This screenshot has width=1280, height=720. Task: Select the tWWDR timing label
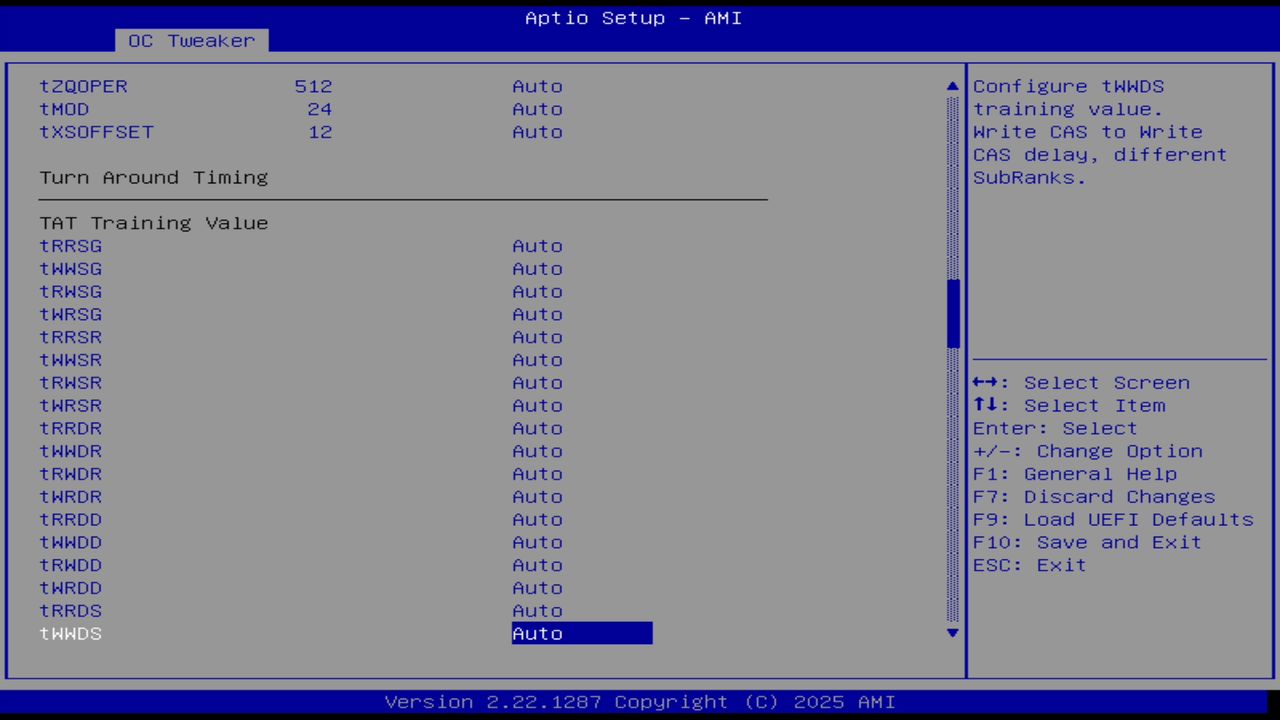pyautogui.click(x=70, y=451)
